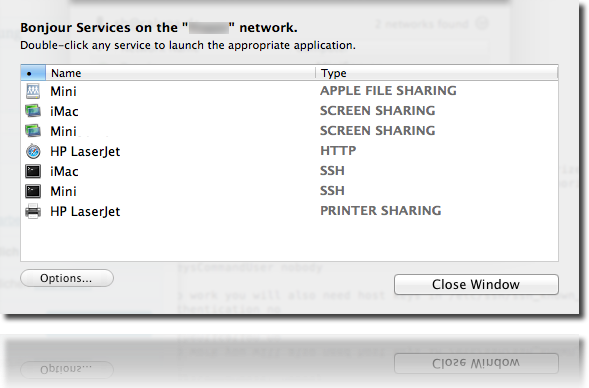This screenshot has height=388, width=589.
Task: Click the Safari icon for HP LaserJet HTTP
Action: pos(33,151)
